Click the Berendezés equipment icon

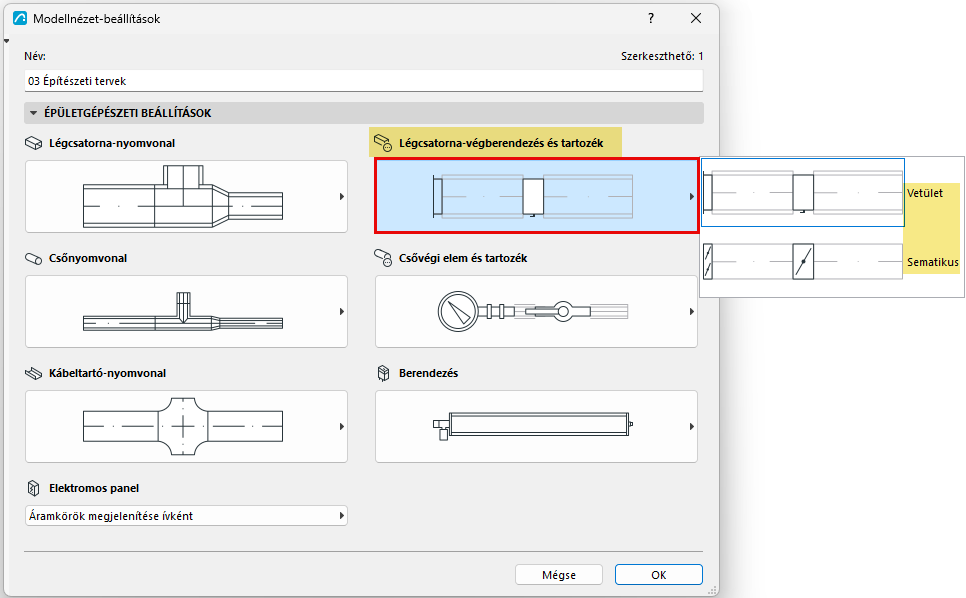coord(383,373)
